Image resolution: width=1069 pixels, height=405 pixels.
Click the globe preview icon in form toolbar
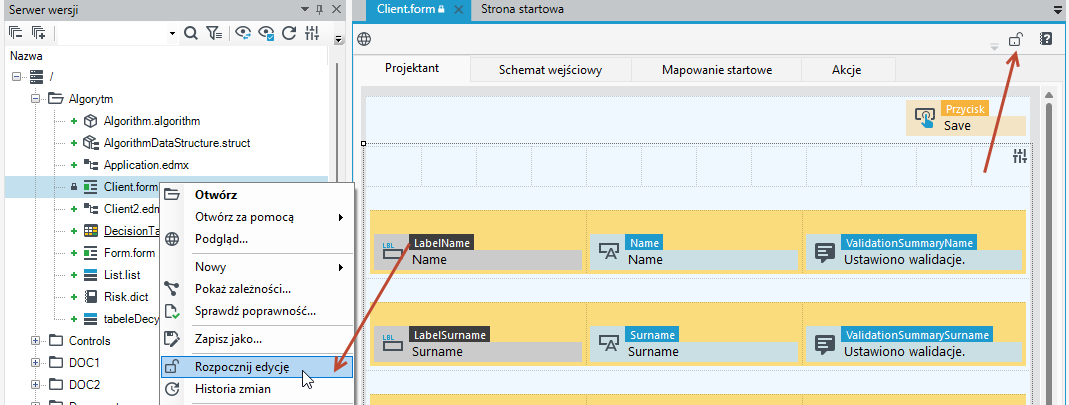tap(365, 39)
